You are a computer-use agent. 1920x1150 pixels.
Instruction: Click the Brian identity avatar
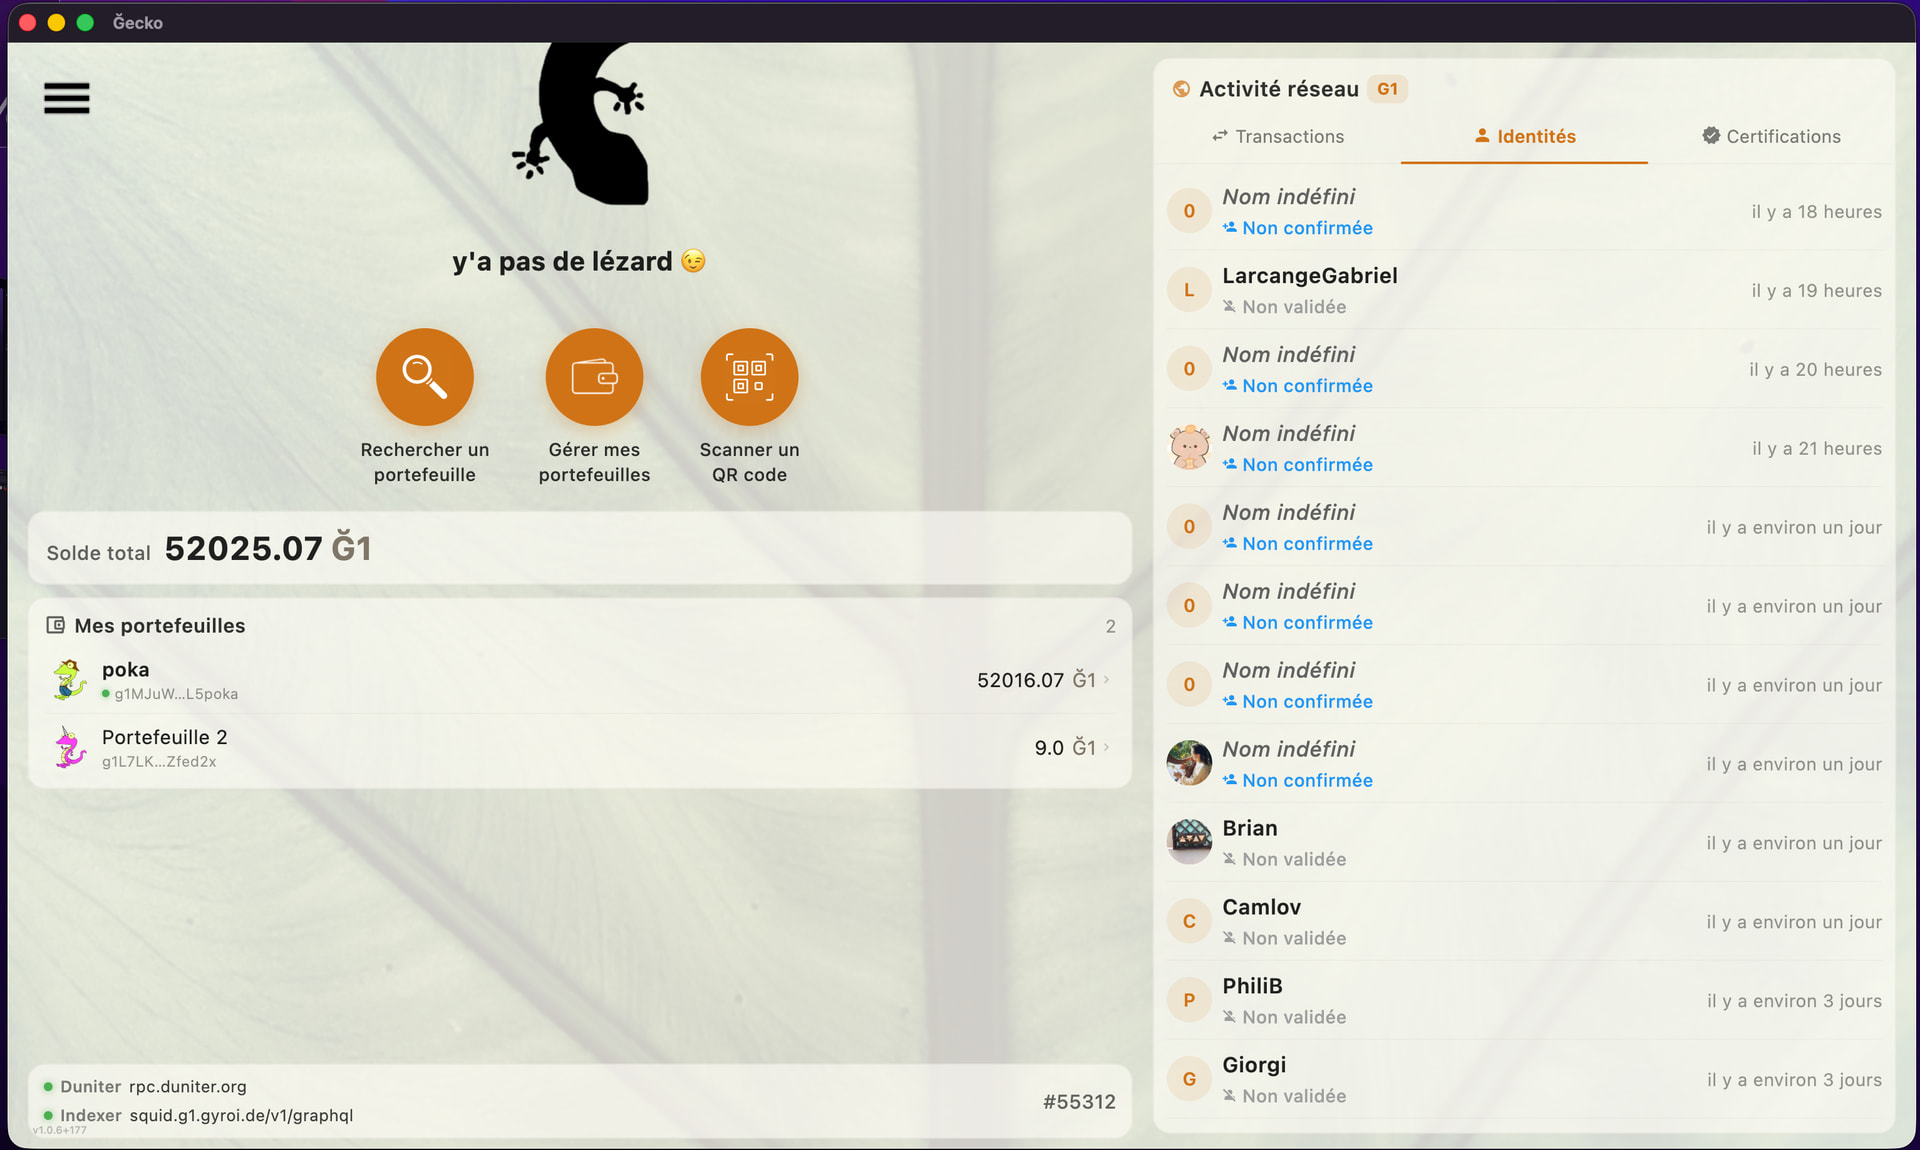(1189, 842)
